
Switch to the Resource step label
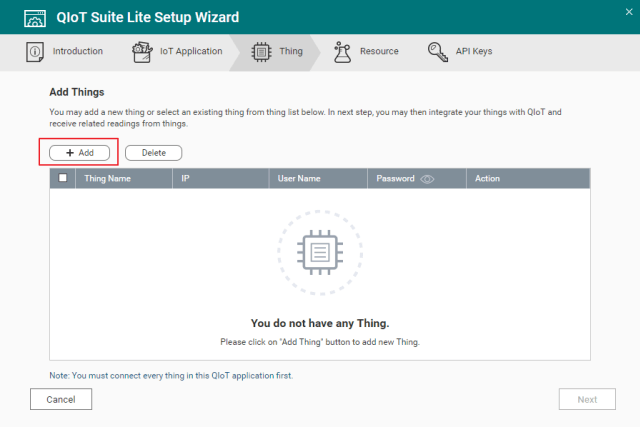point(379,51)
